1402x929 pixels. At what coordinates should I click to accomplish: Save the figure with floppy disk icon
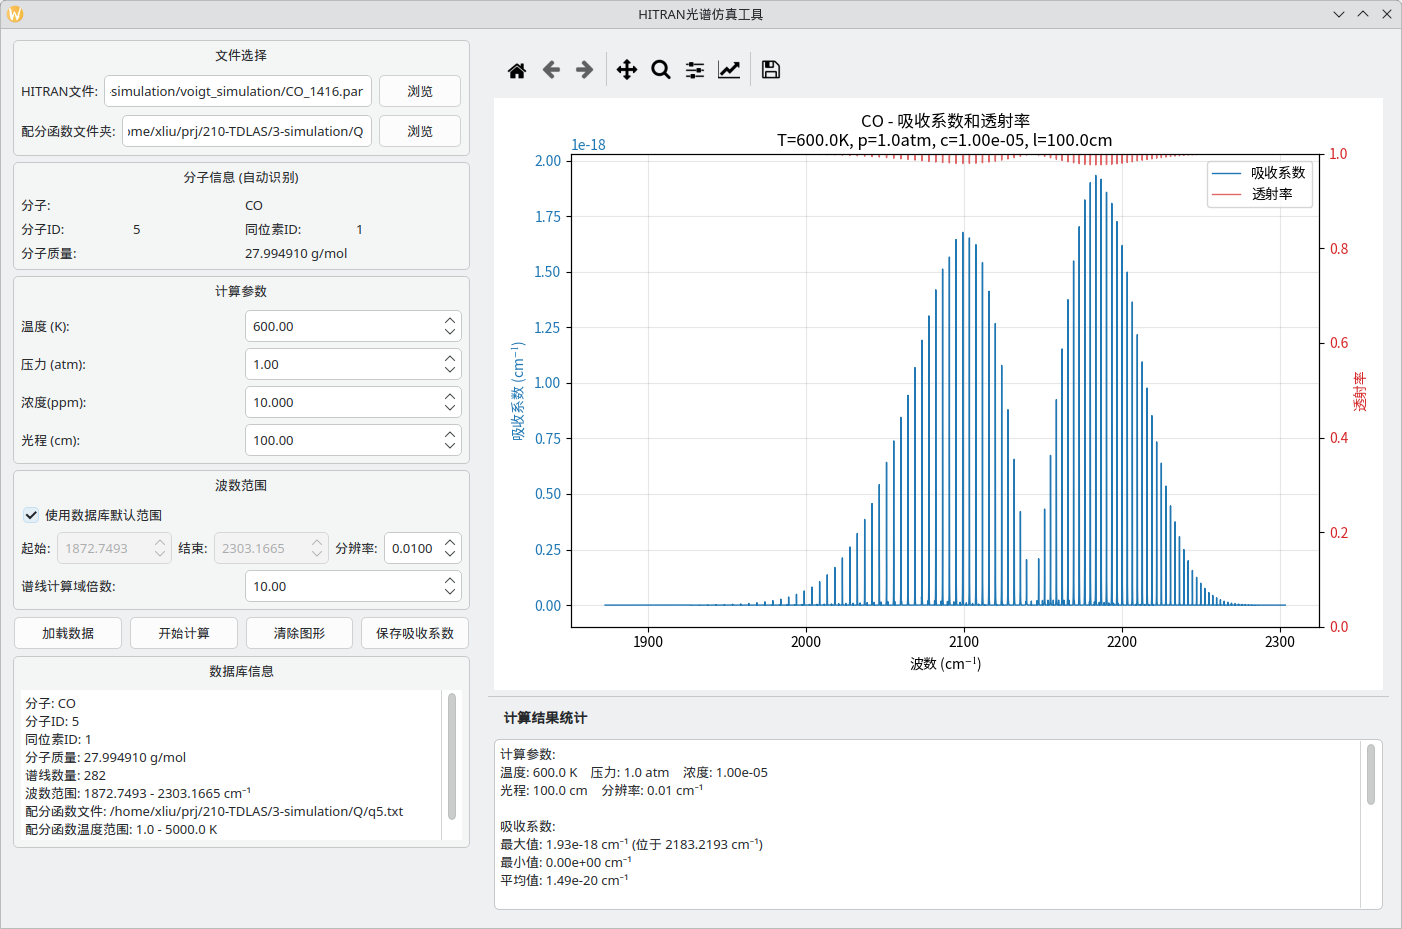coord(771,70)
